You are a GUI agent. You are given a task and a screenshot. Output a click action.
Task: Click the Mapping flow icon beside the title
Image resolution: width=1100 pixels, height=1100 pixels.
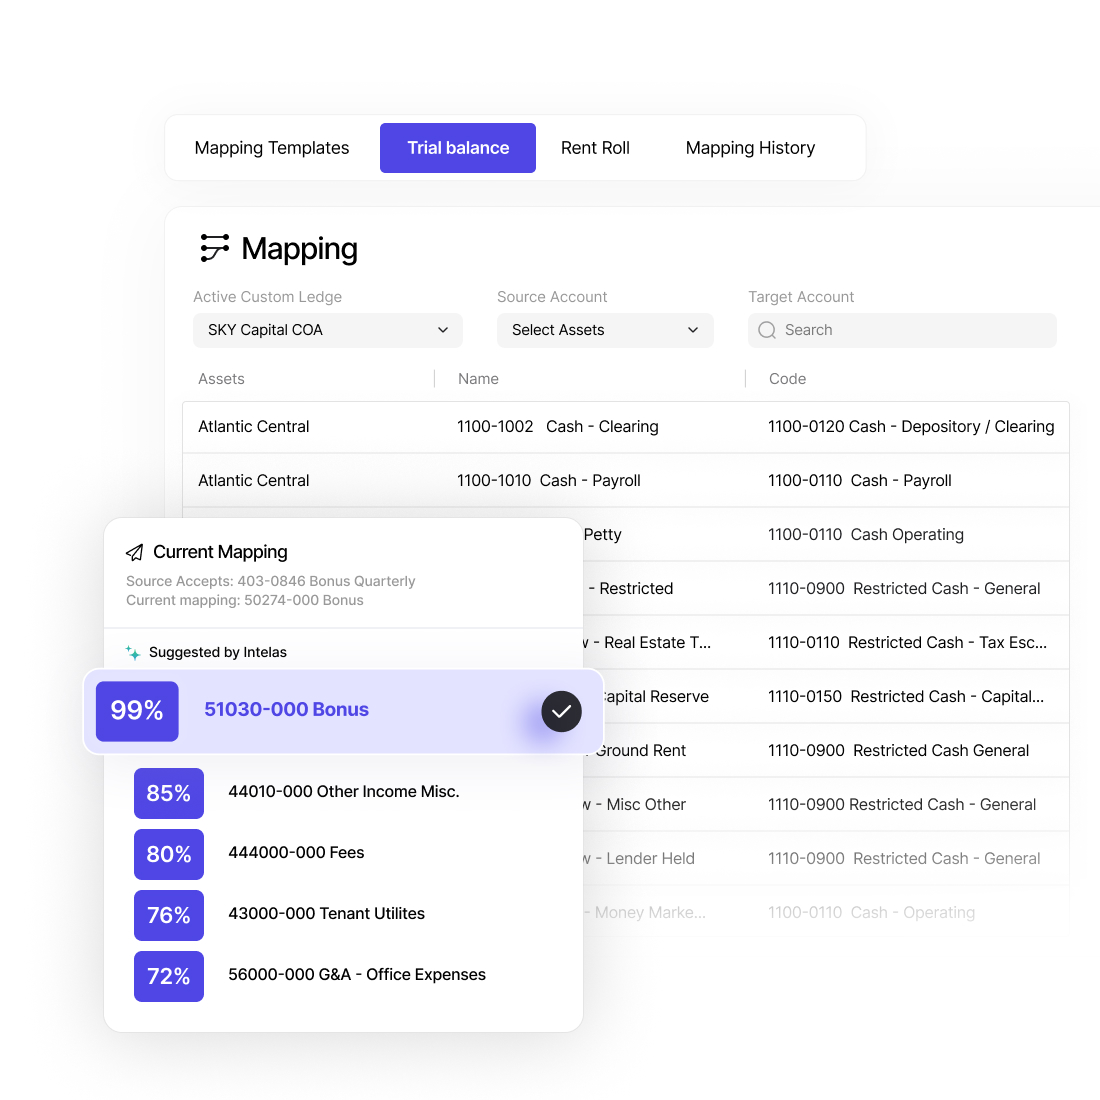214,248
